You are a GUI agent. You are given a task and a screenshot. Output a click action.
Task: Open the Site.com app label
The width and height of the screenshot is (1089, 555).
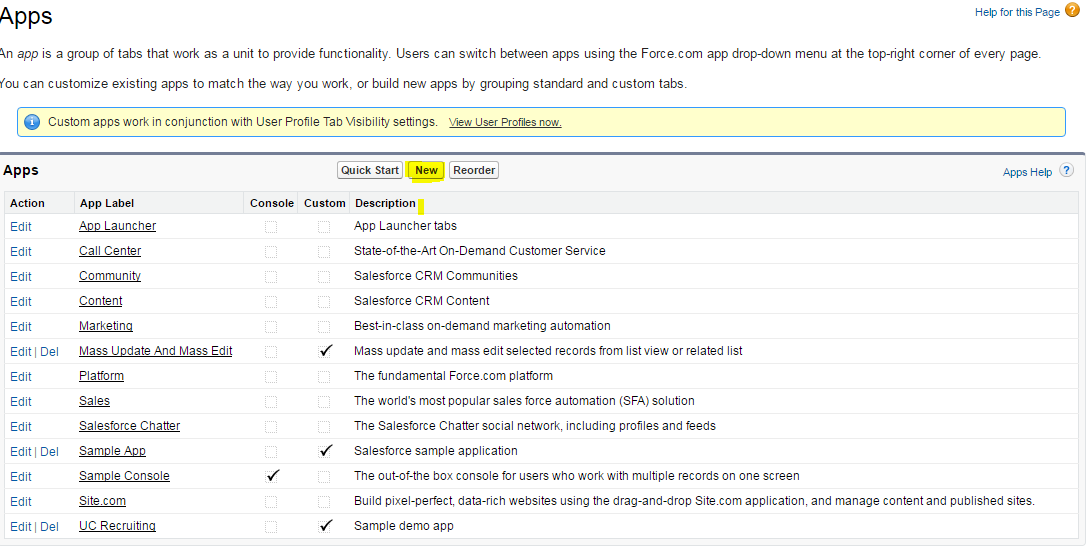point(102,501)
